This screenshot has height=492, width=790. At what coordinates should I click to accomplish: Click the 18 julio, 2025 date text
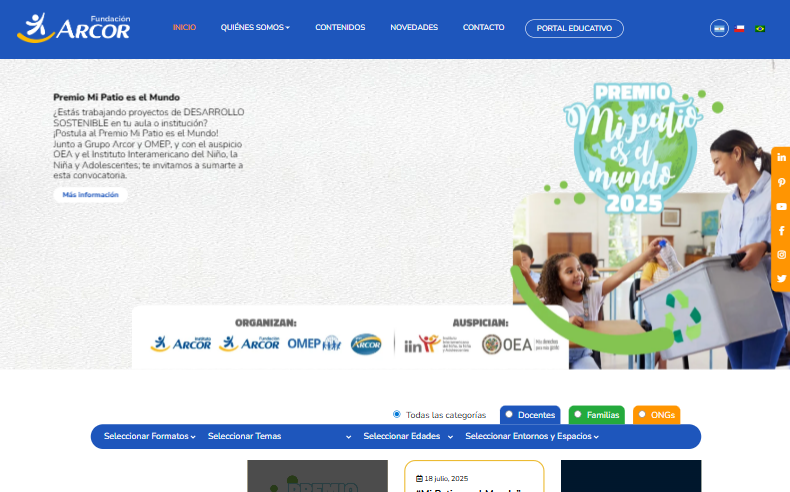pyautogui.click(x=446, y=478)
